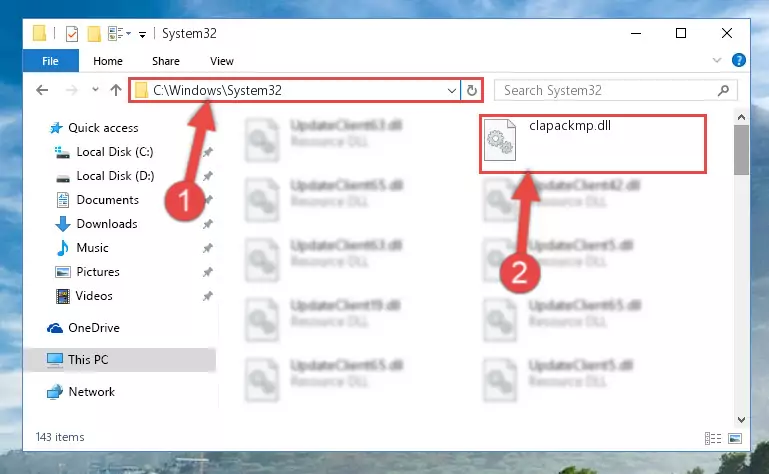
Task: Click the Search System32 field
Action: [609, 91]
